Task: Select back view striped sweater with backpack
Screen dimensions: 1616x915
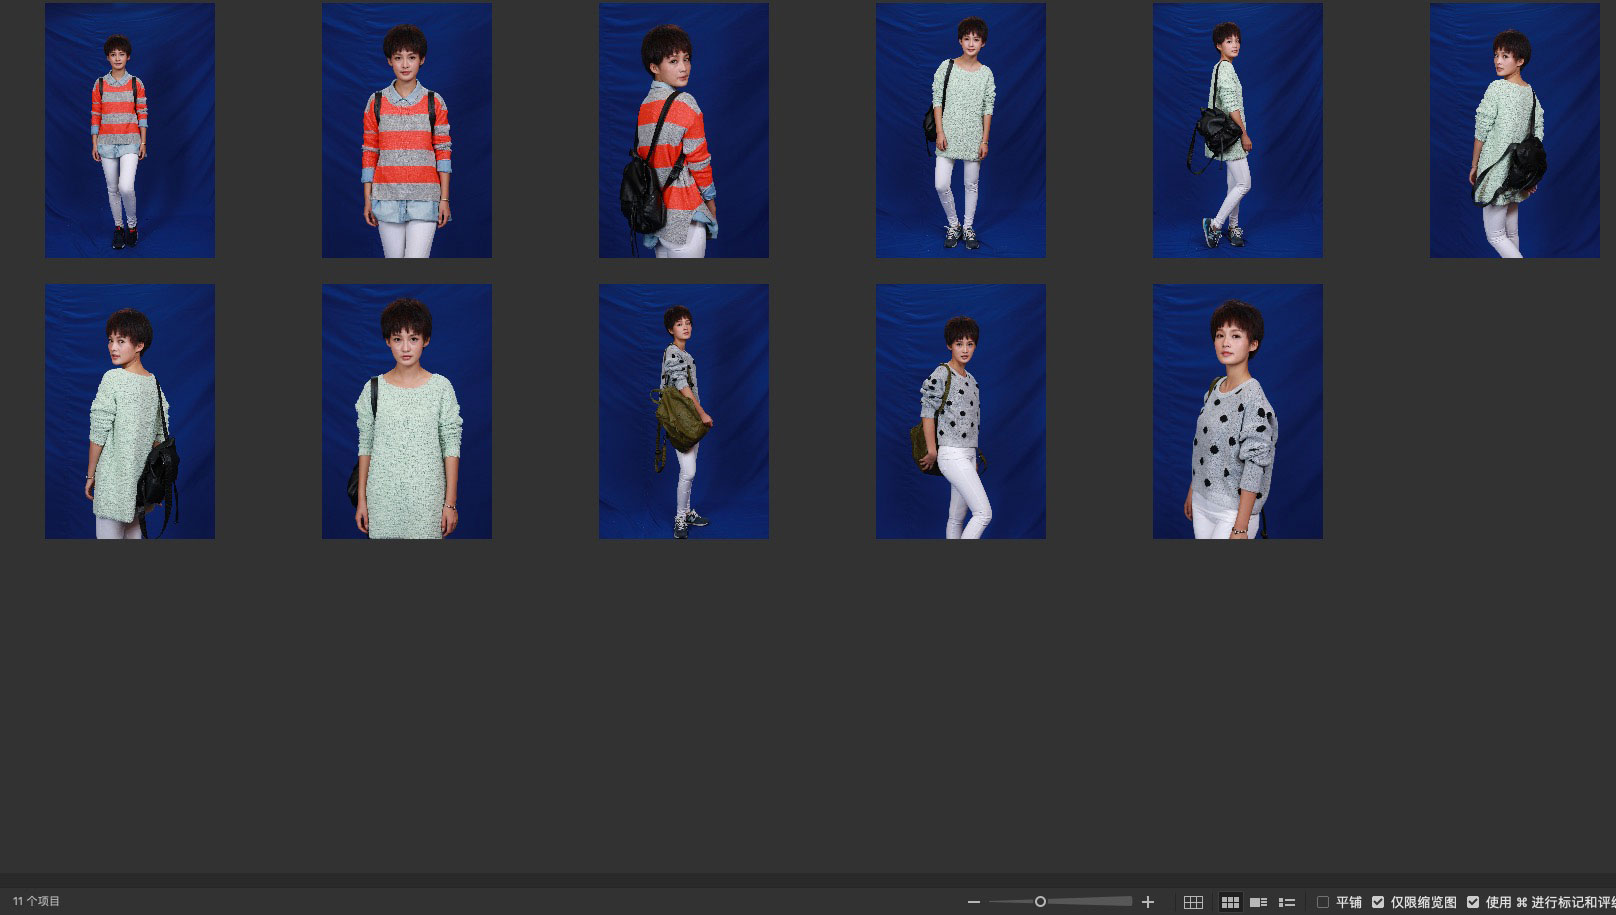Action: coord(684,130)
